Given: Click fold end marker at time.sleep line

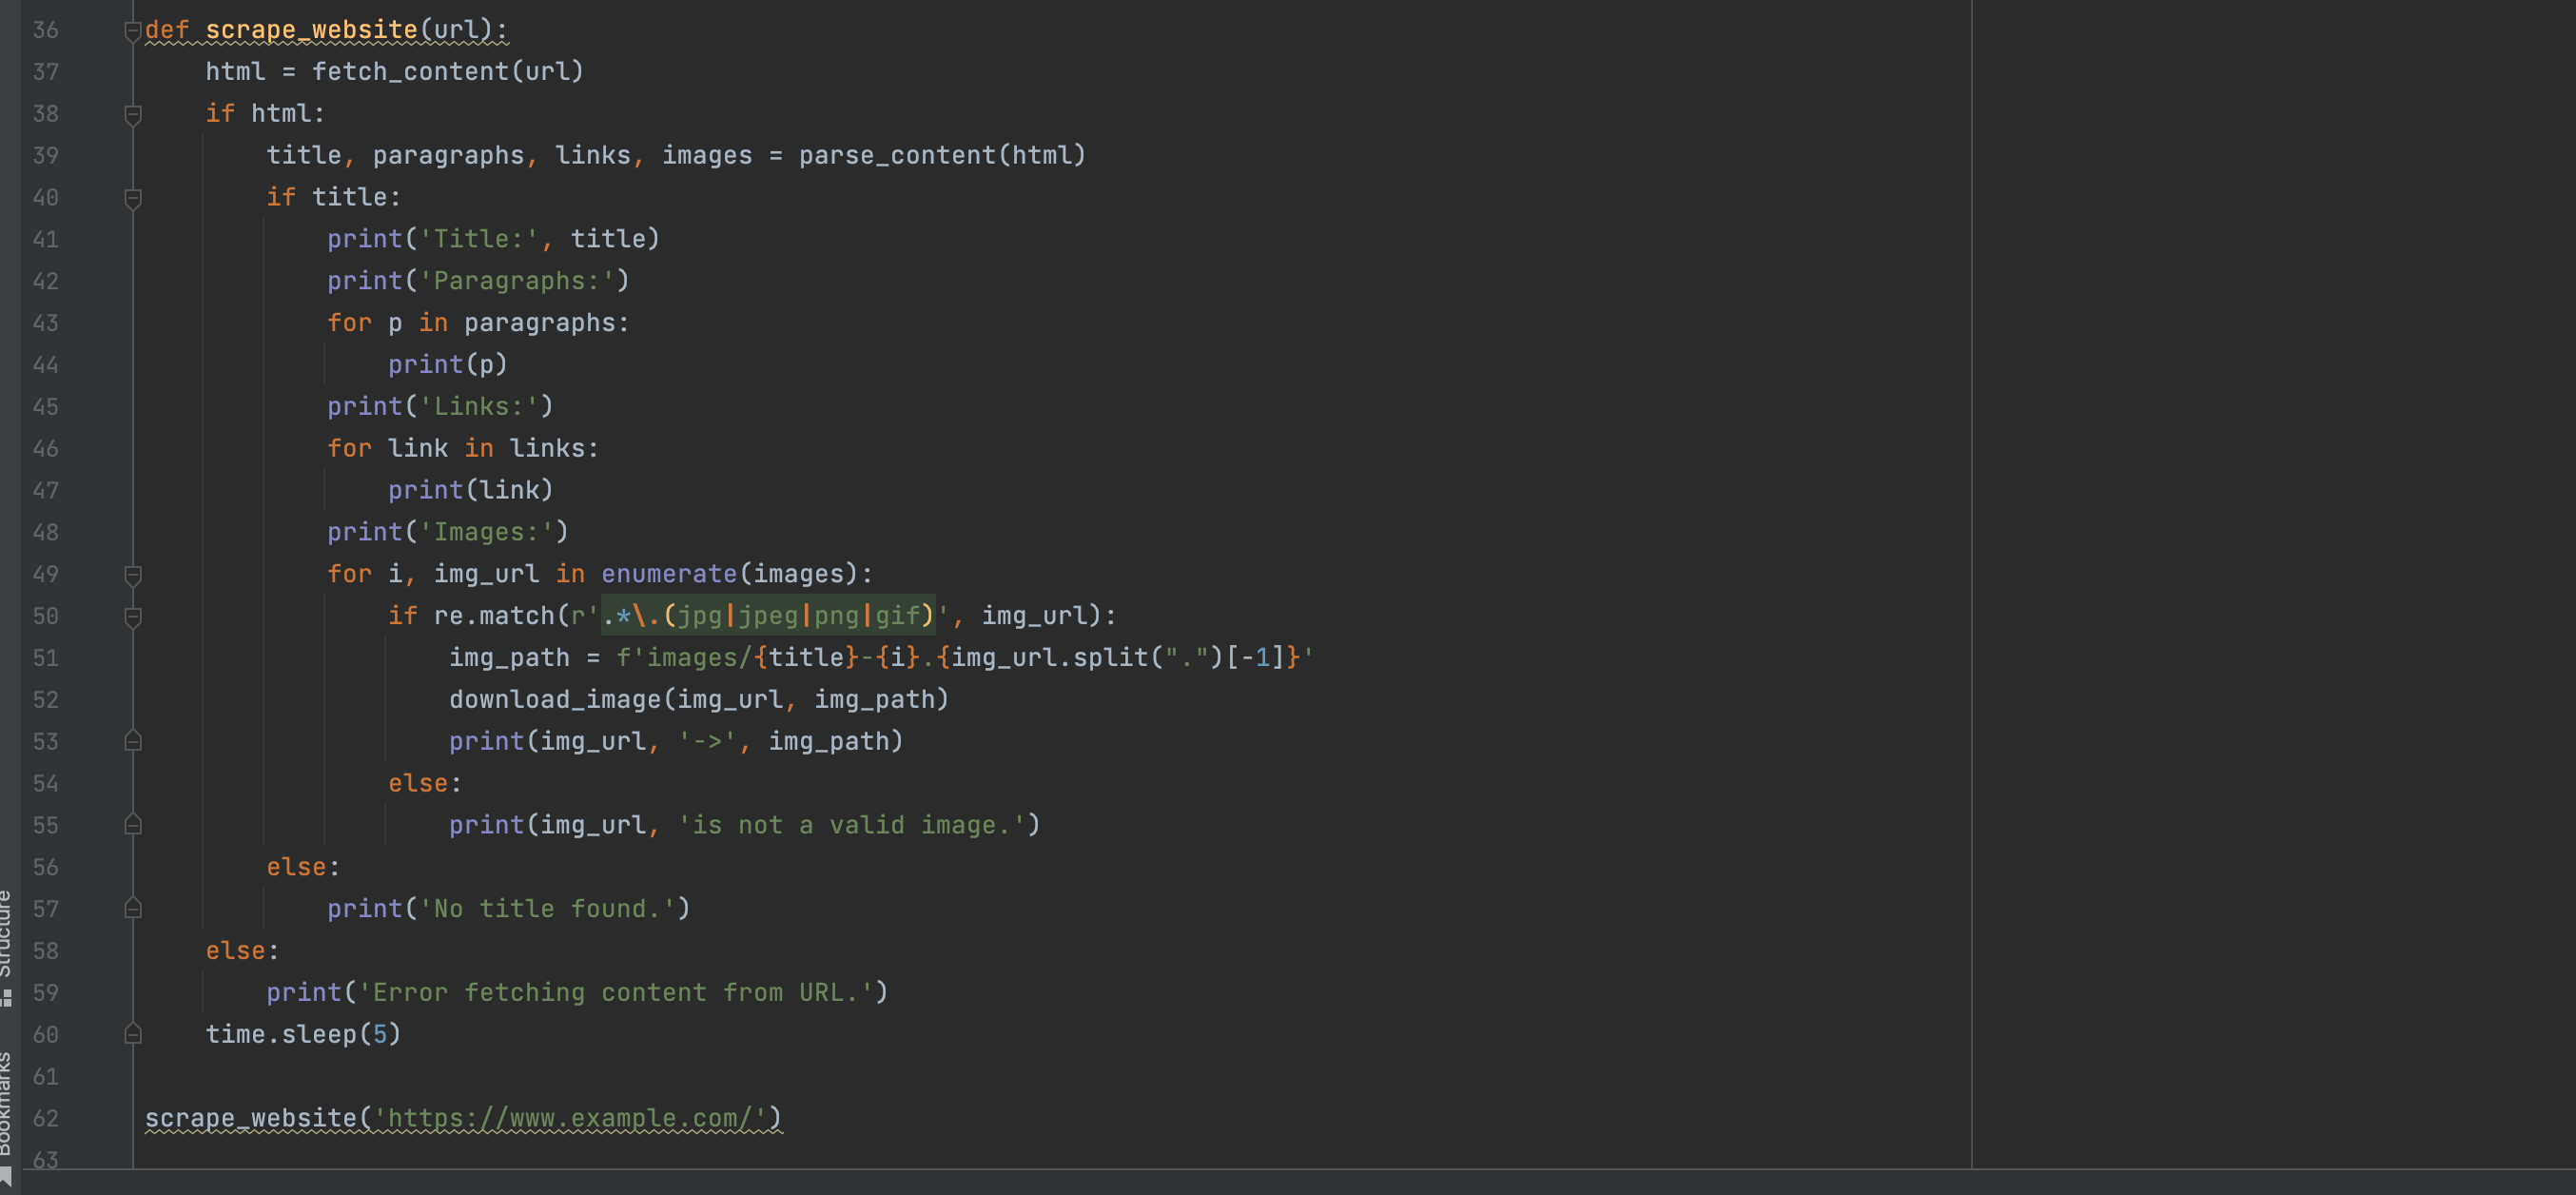Looking at the screenshot, I should [133, 1035].
